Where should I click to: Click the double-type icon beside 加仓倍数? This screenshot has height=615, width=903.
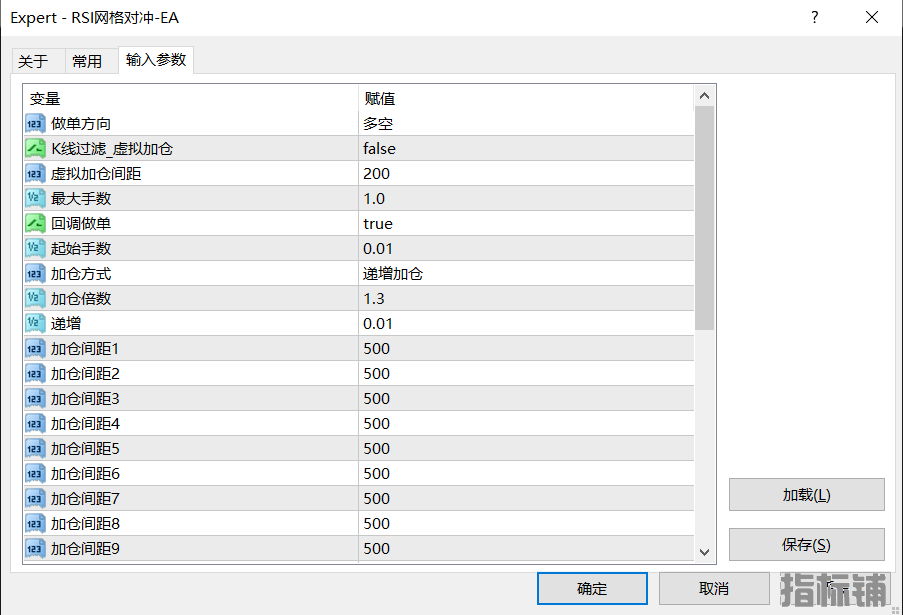click(x=35, y=299)
